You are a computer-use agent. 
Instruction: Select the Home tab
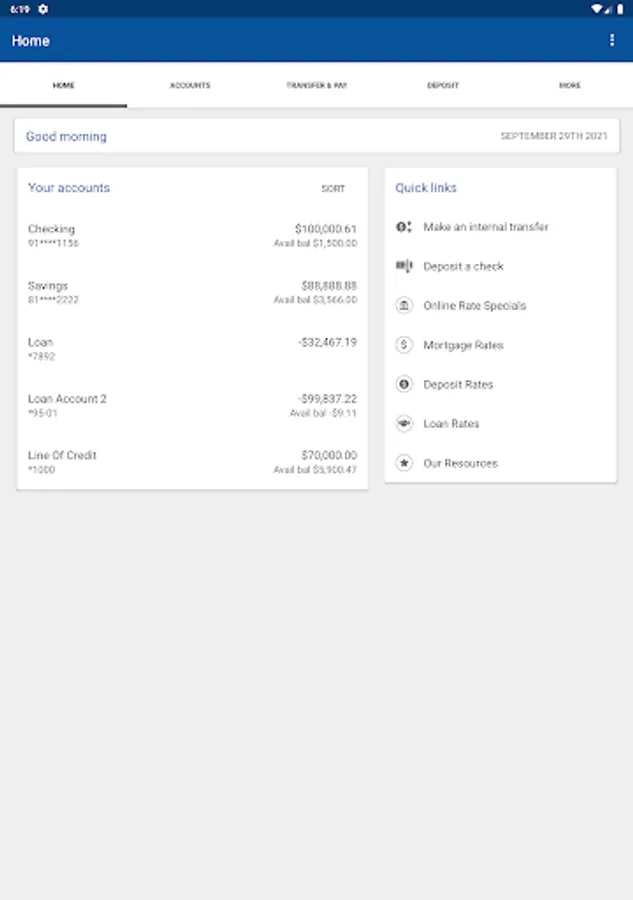[x=63, y=86]
